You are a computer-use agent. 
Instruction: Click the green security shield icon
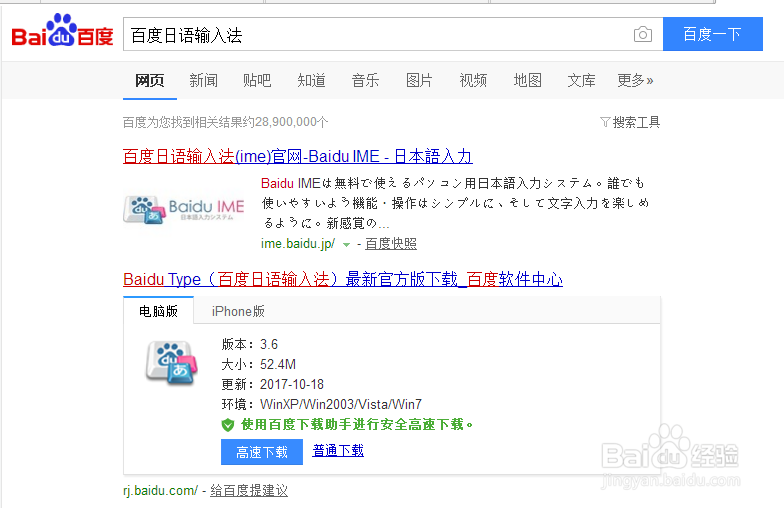click(228, 425)
